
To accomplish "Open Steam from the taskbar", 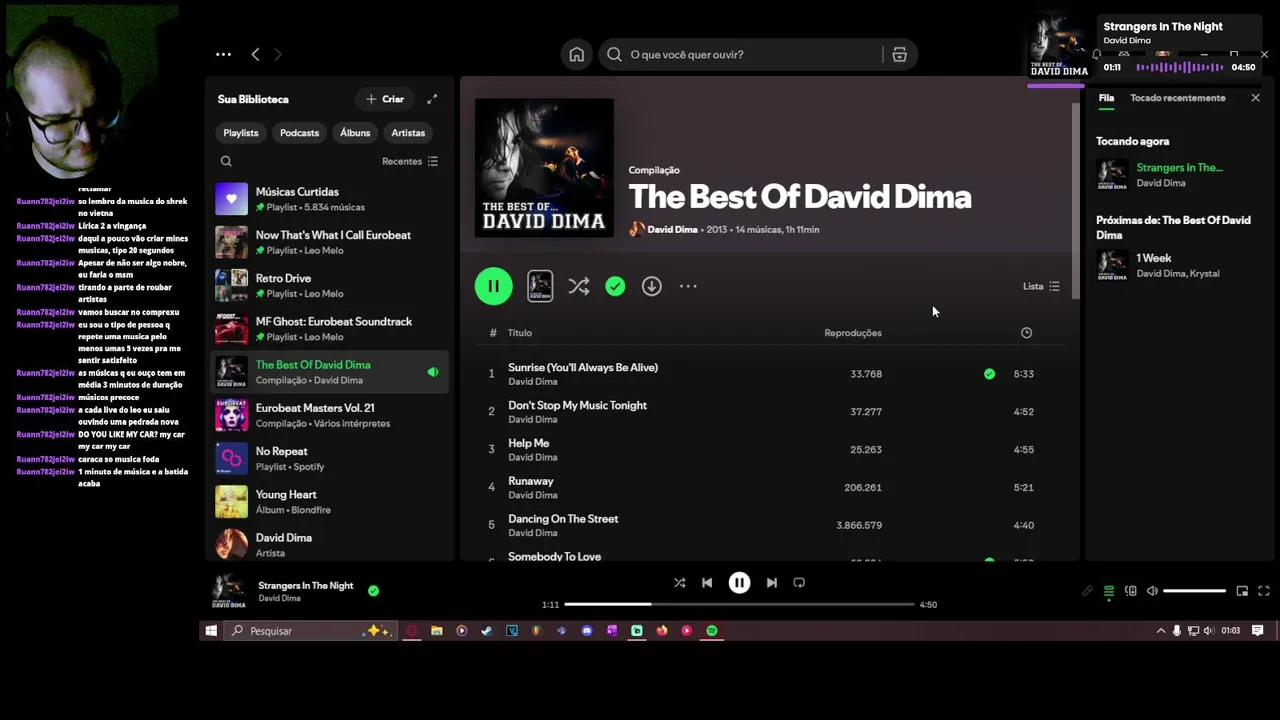I will 486,631.
